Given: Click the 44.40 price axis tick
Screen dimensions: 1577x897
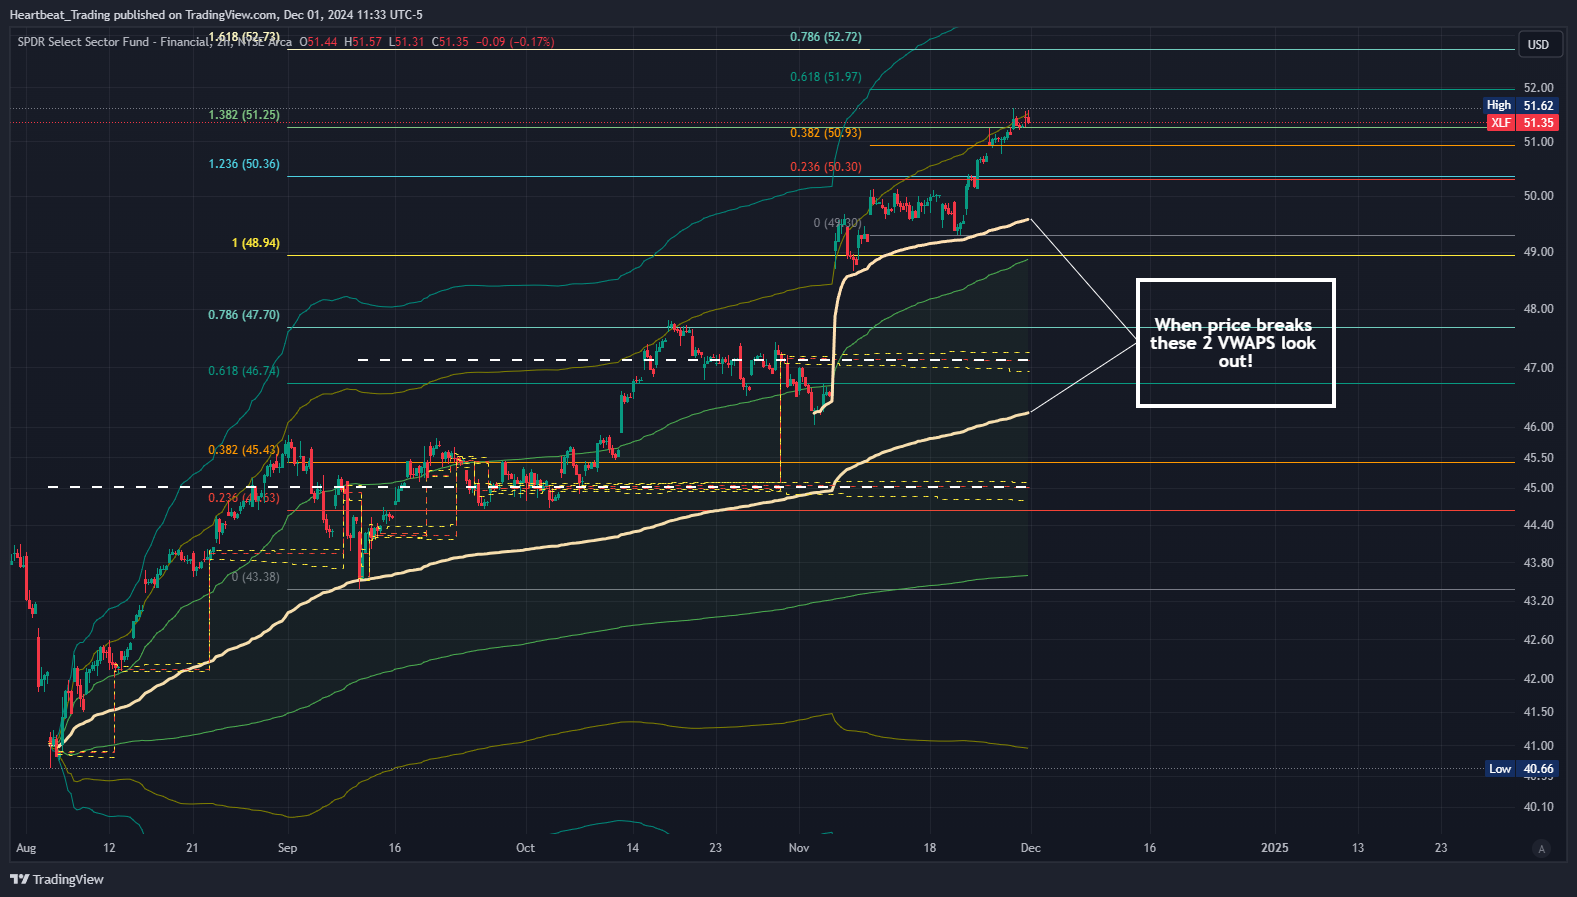Looking at the screenshot, I should click(1538, 525).
